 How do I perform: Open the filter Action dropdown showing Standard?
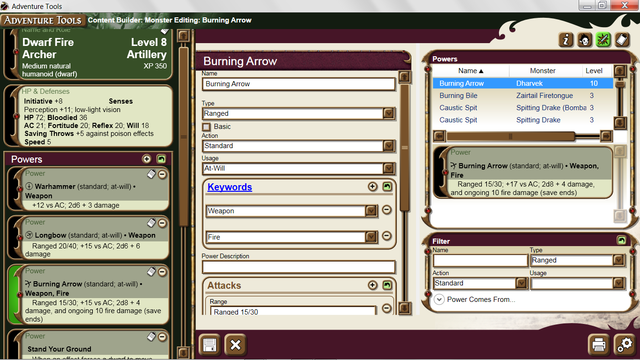[x=521, y=283]
